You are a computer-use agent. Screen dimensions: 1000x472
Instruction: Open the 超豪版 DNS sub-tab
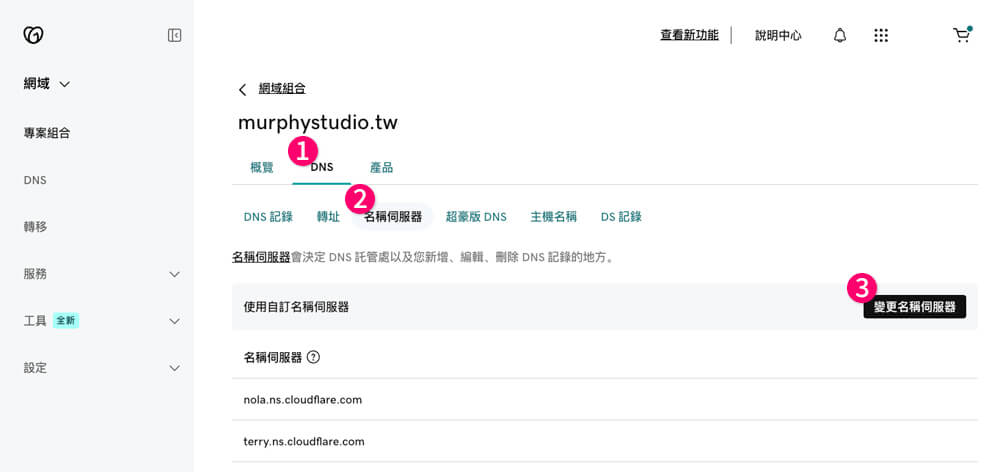point(476,217)
